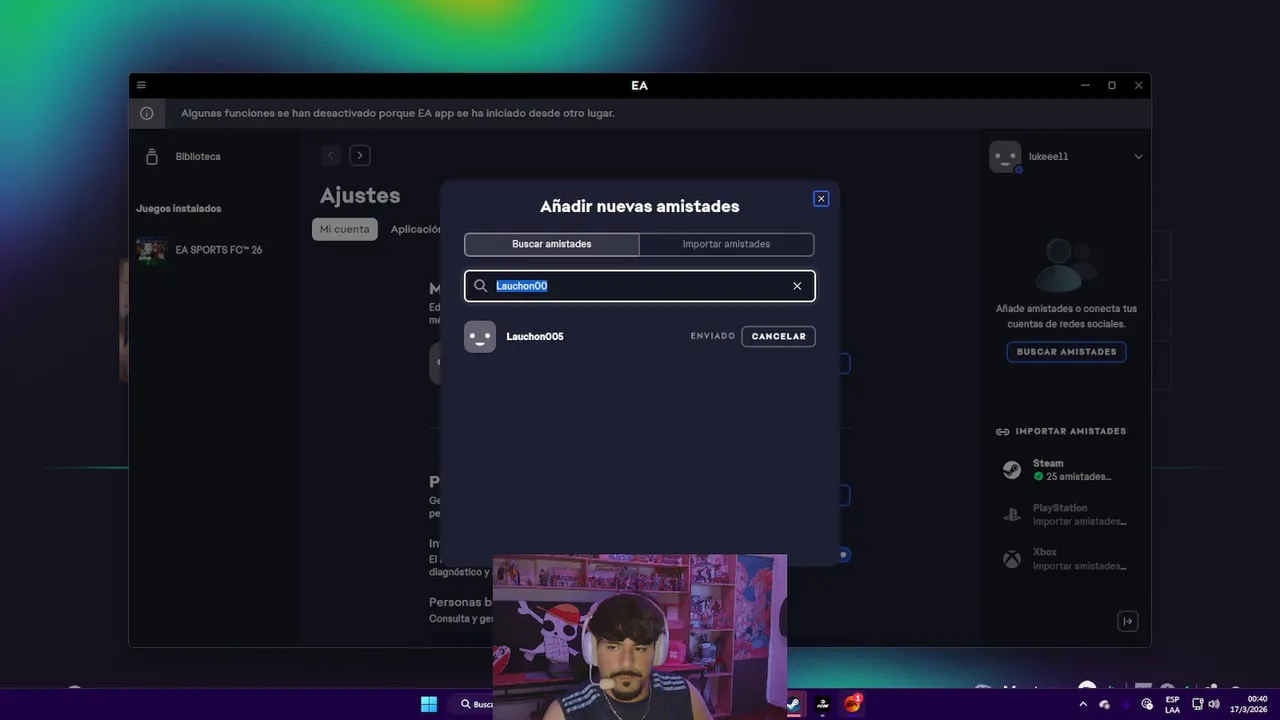Click the EA SPORTS FC 26 thumbnail

[151, 251]
